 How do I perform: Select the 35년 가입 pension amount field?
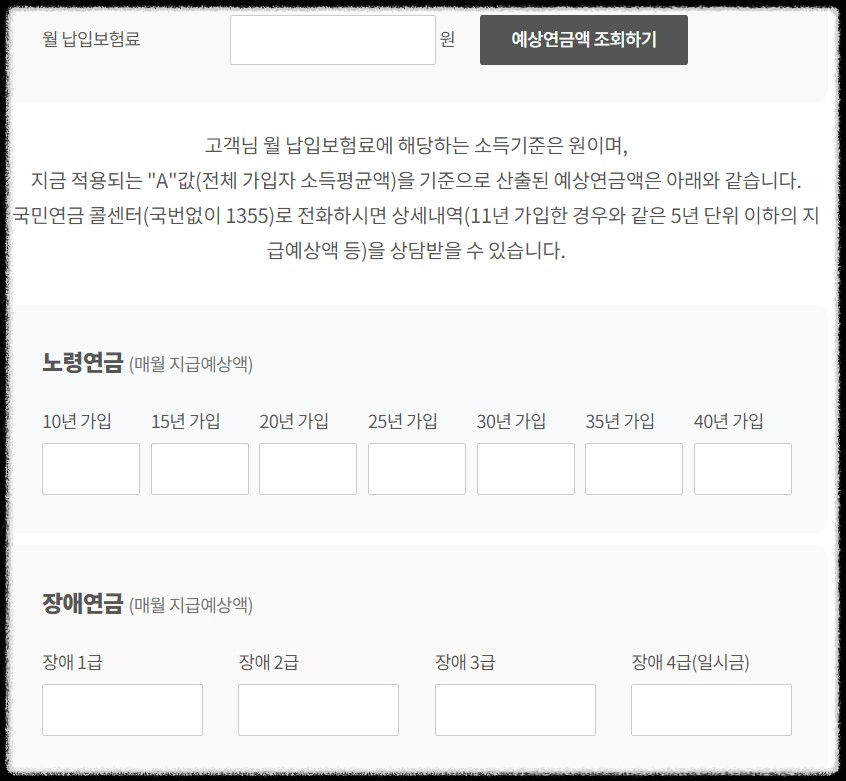634,469
